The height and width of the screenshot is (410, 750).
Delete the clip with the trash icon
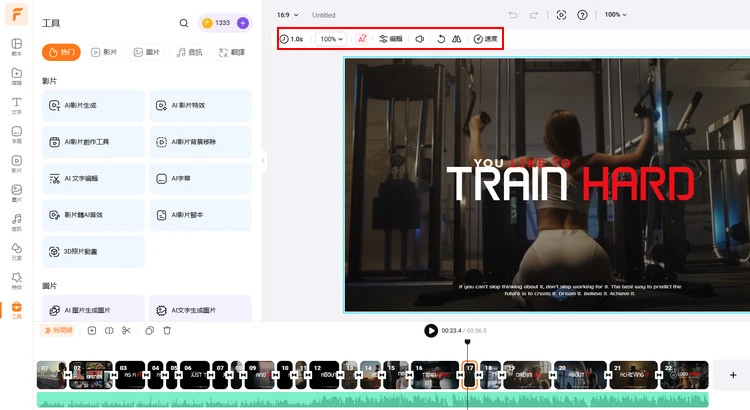tap(167, 331)
